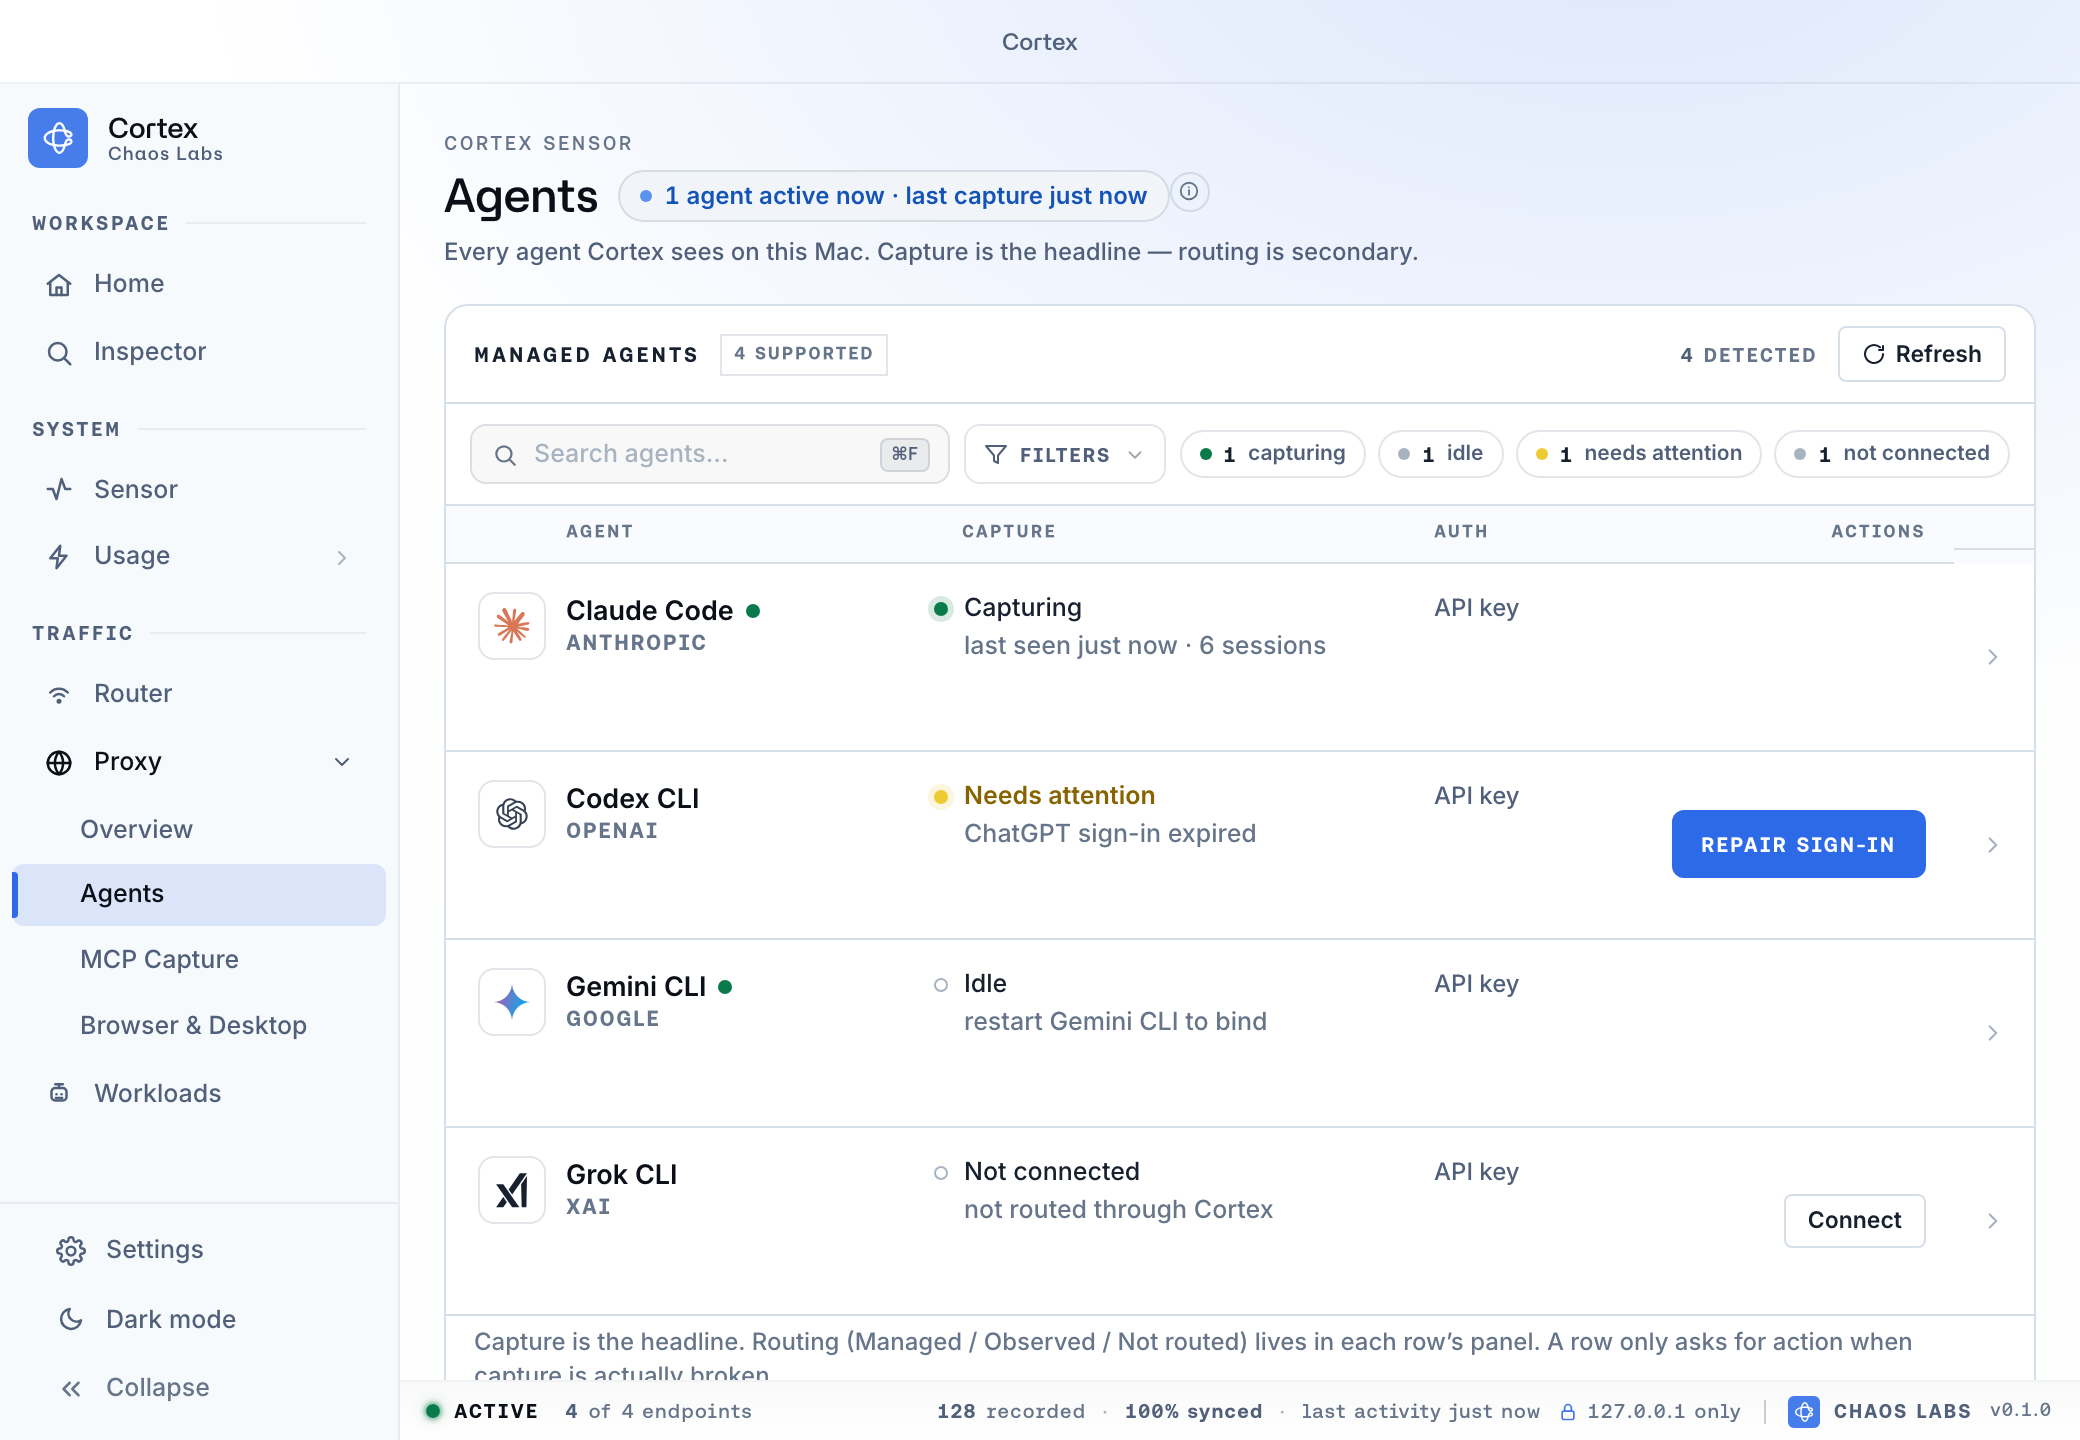Expand the Gemini CLI row chevron
This screenshot has height=1440, width=2080.
1993,1033
